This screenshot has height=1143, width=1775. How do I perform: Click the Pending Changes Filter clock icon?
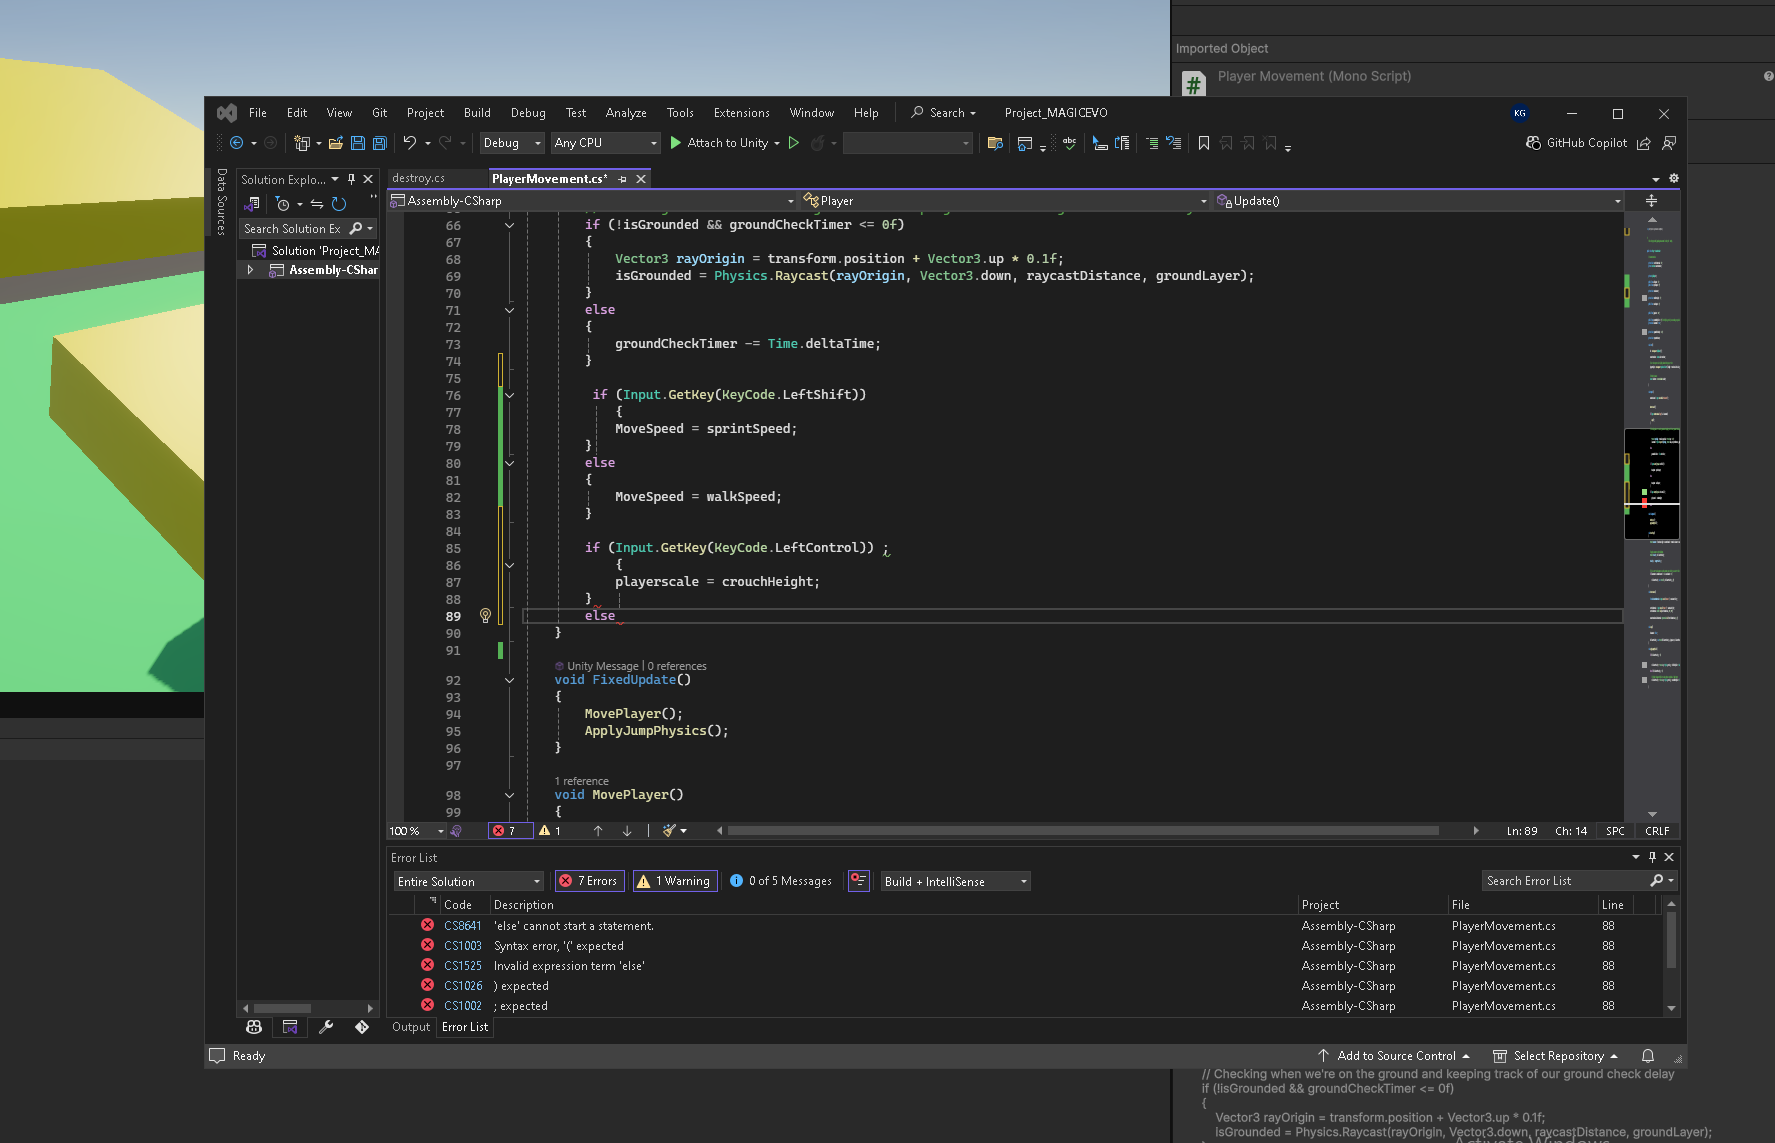click(x=283, y=204)
